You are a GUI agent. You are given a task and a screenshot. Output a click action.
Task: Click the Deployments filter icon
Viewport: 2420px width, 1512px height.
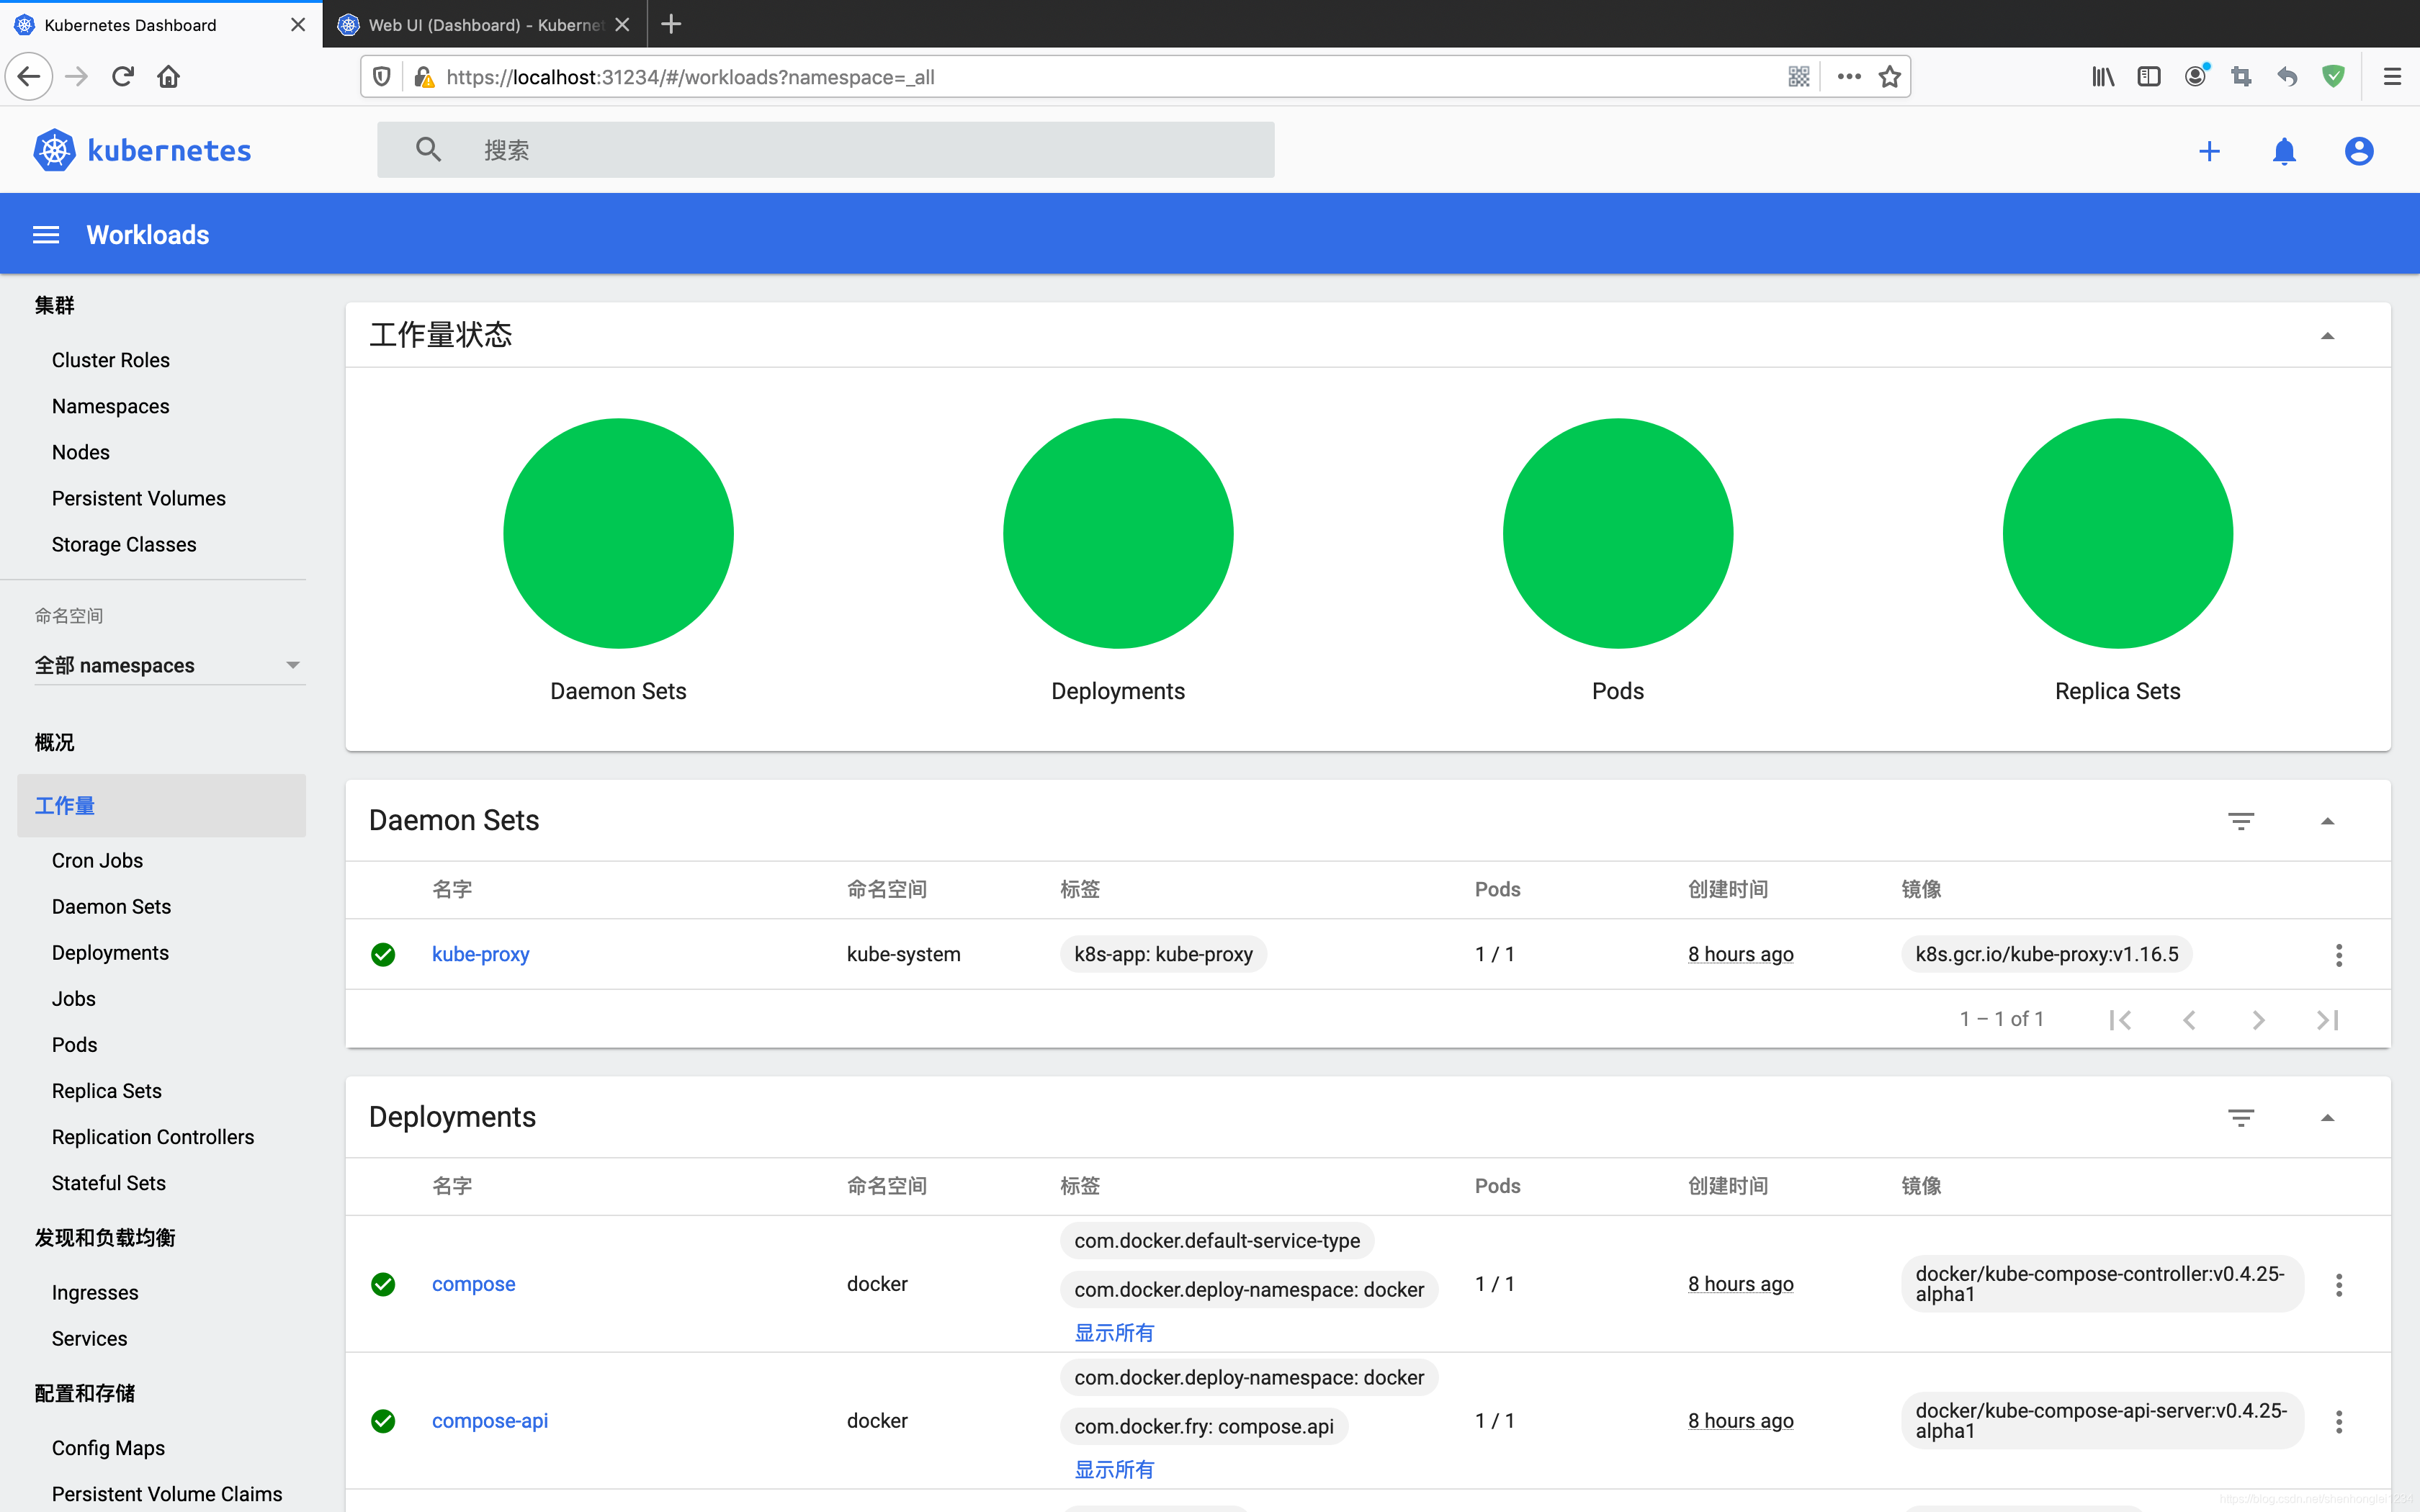point(2240,1118)
